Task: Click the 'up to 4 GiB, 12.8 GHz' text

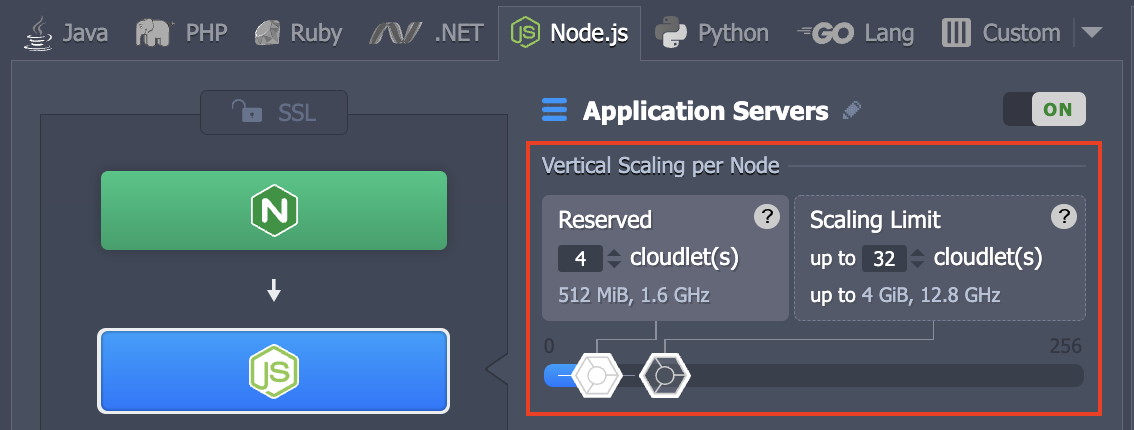Action: [x=905, y=295]
